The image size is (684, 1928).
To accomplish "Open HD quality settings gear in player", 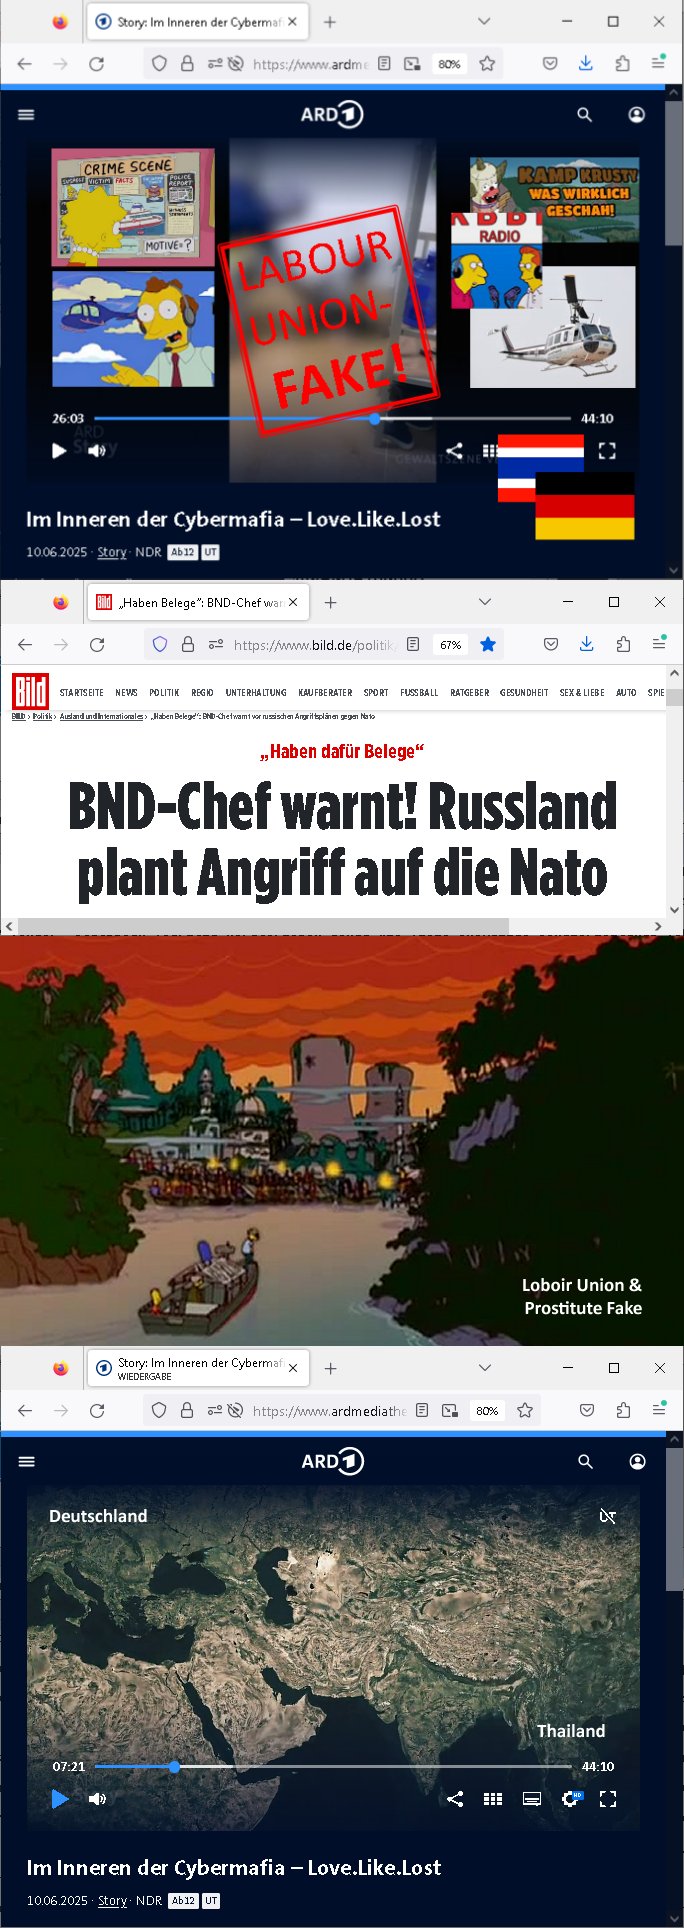I will 571,1798.
